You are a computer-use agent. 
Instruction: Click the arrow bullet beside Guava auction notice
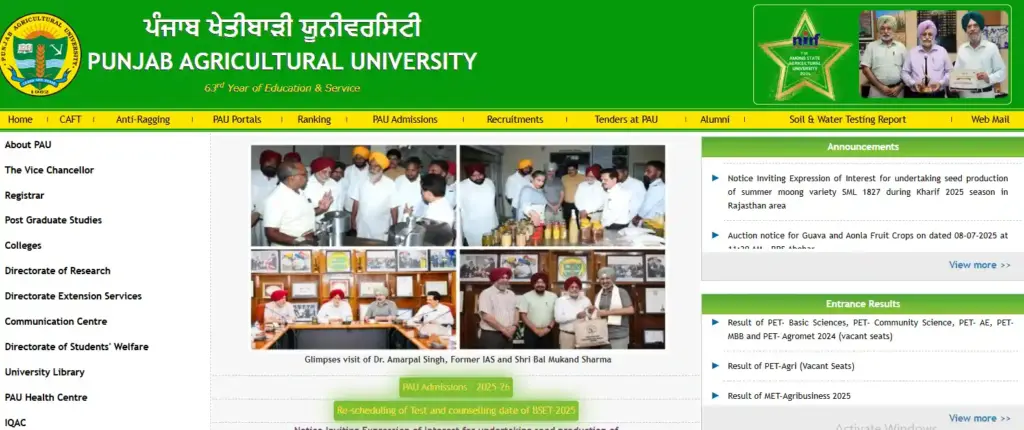(715, 236)
